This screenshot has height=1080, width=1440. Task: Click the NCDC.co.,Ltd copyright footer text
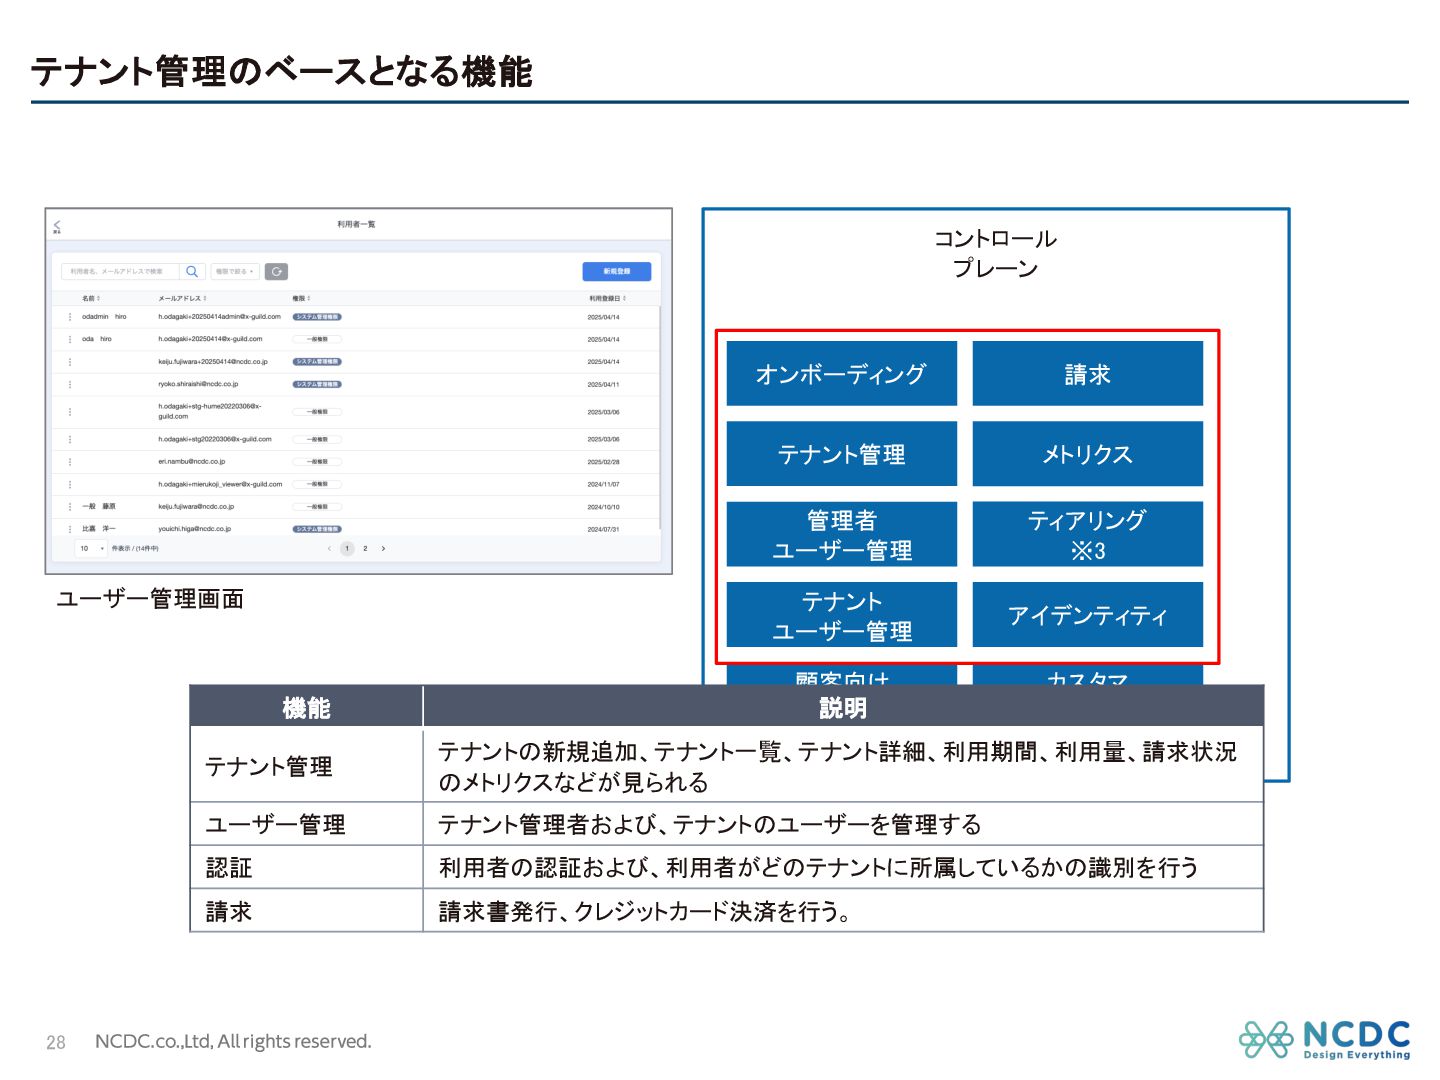pos(233,1041)
